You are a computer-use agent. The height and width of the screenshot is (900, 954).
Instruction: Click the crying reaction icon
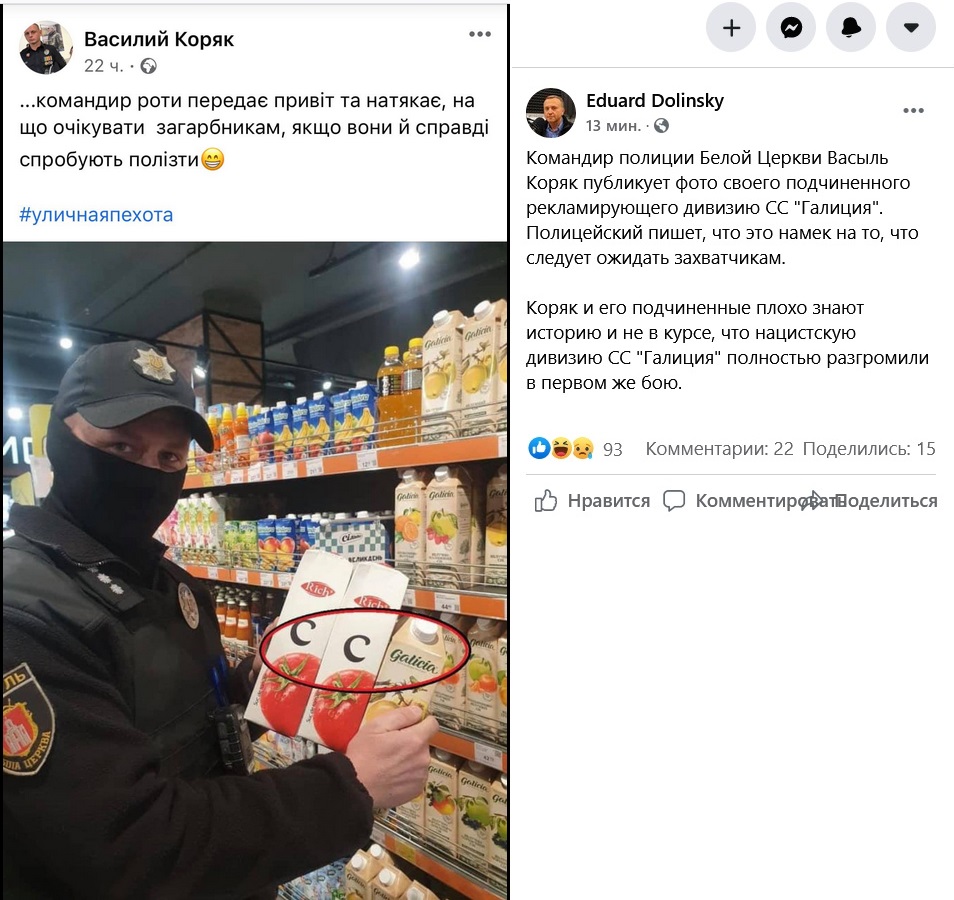[583, 448]
